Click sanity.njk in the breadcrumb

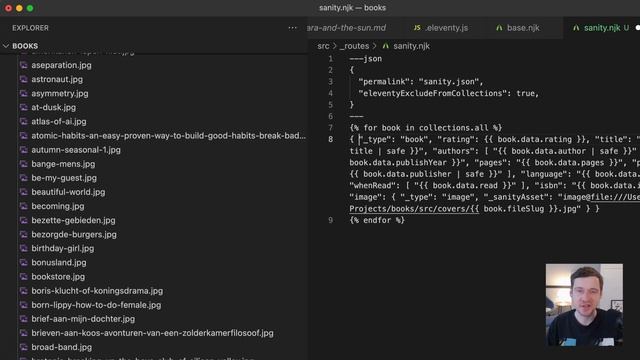[x=411, y=46]
